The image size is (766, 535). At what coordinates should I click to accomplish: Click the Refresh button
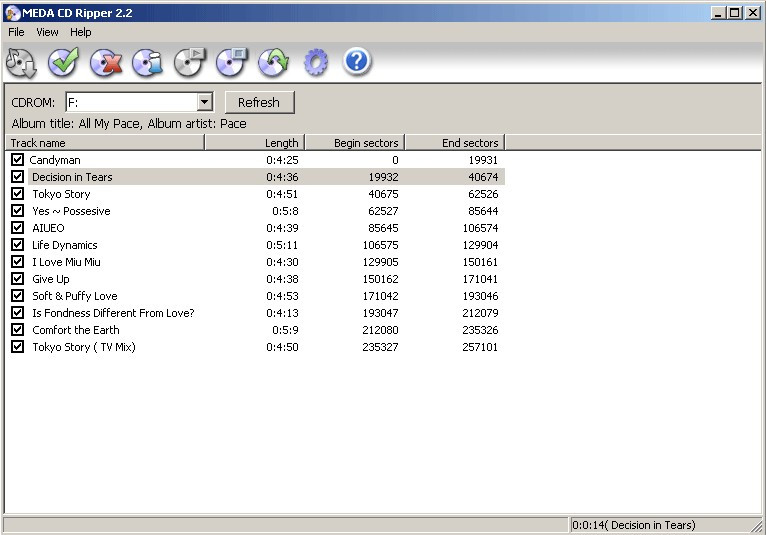pyautogui.click(x=259, y=103)
